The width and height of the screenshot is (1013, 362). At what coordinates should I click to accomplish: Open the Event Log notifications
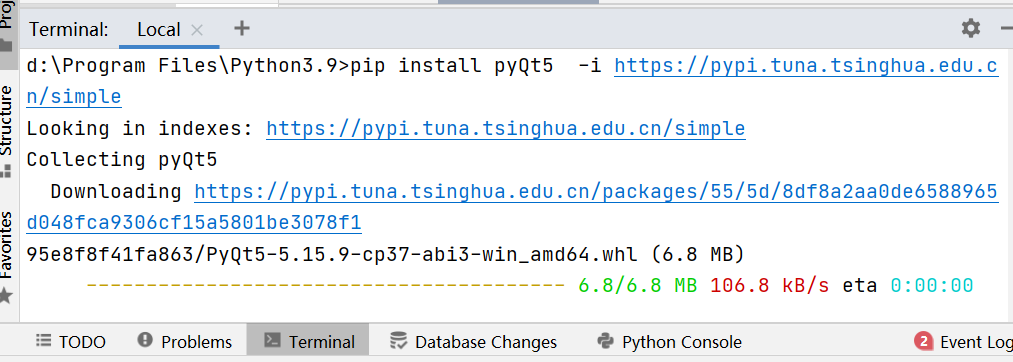[963, 342]
